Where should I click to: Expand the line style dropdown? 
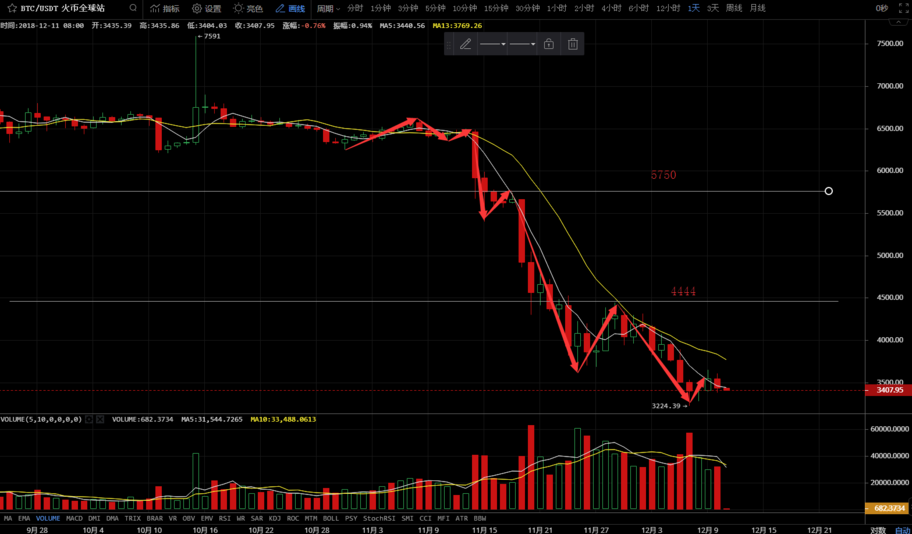tap(492, 44)
